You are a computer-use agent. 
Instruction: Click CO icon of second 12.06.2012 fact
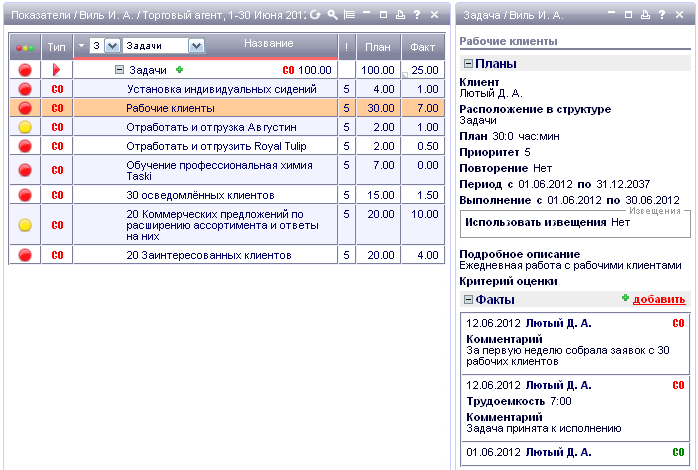coord(678,385)
